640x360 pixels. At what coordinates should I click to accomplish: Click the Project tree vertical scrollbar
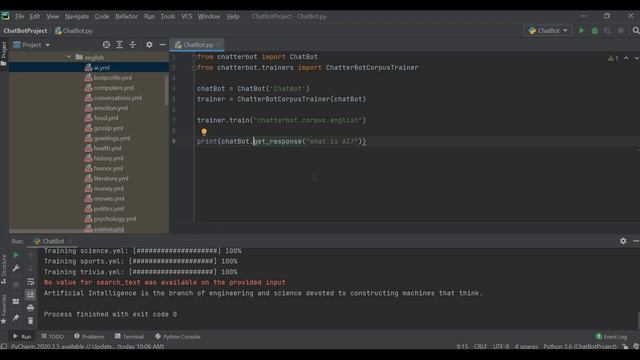pos(166,90)
